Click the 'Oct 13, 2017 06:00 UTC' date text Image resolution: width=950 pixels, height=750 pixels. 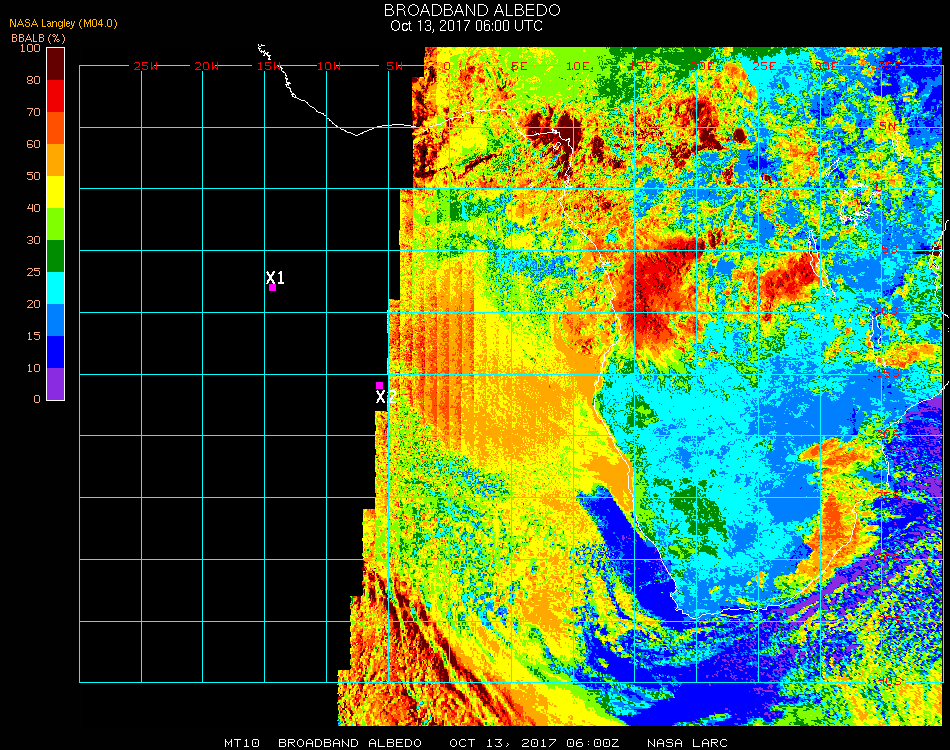pos(467,26)
